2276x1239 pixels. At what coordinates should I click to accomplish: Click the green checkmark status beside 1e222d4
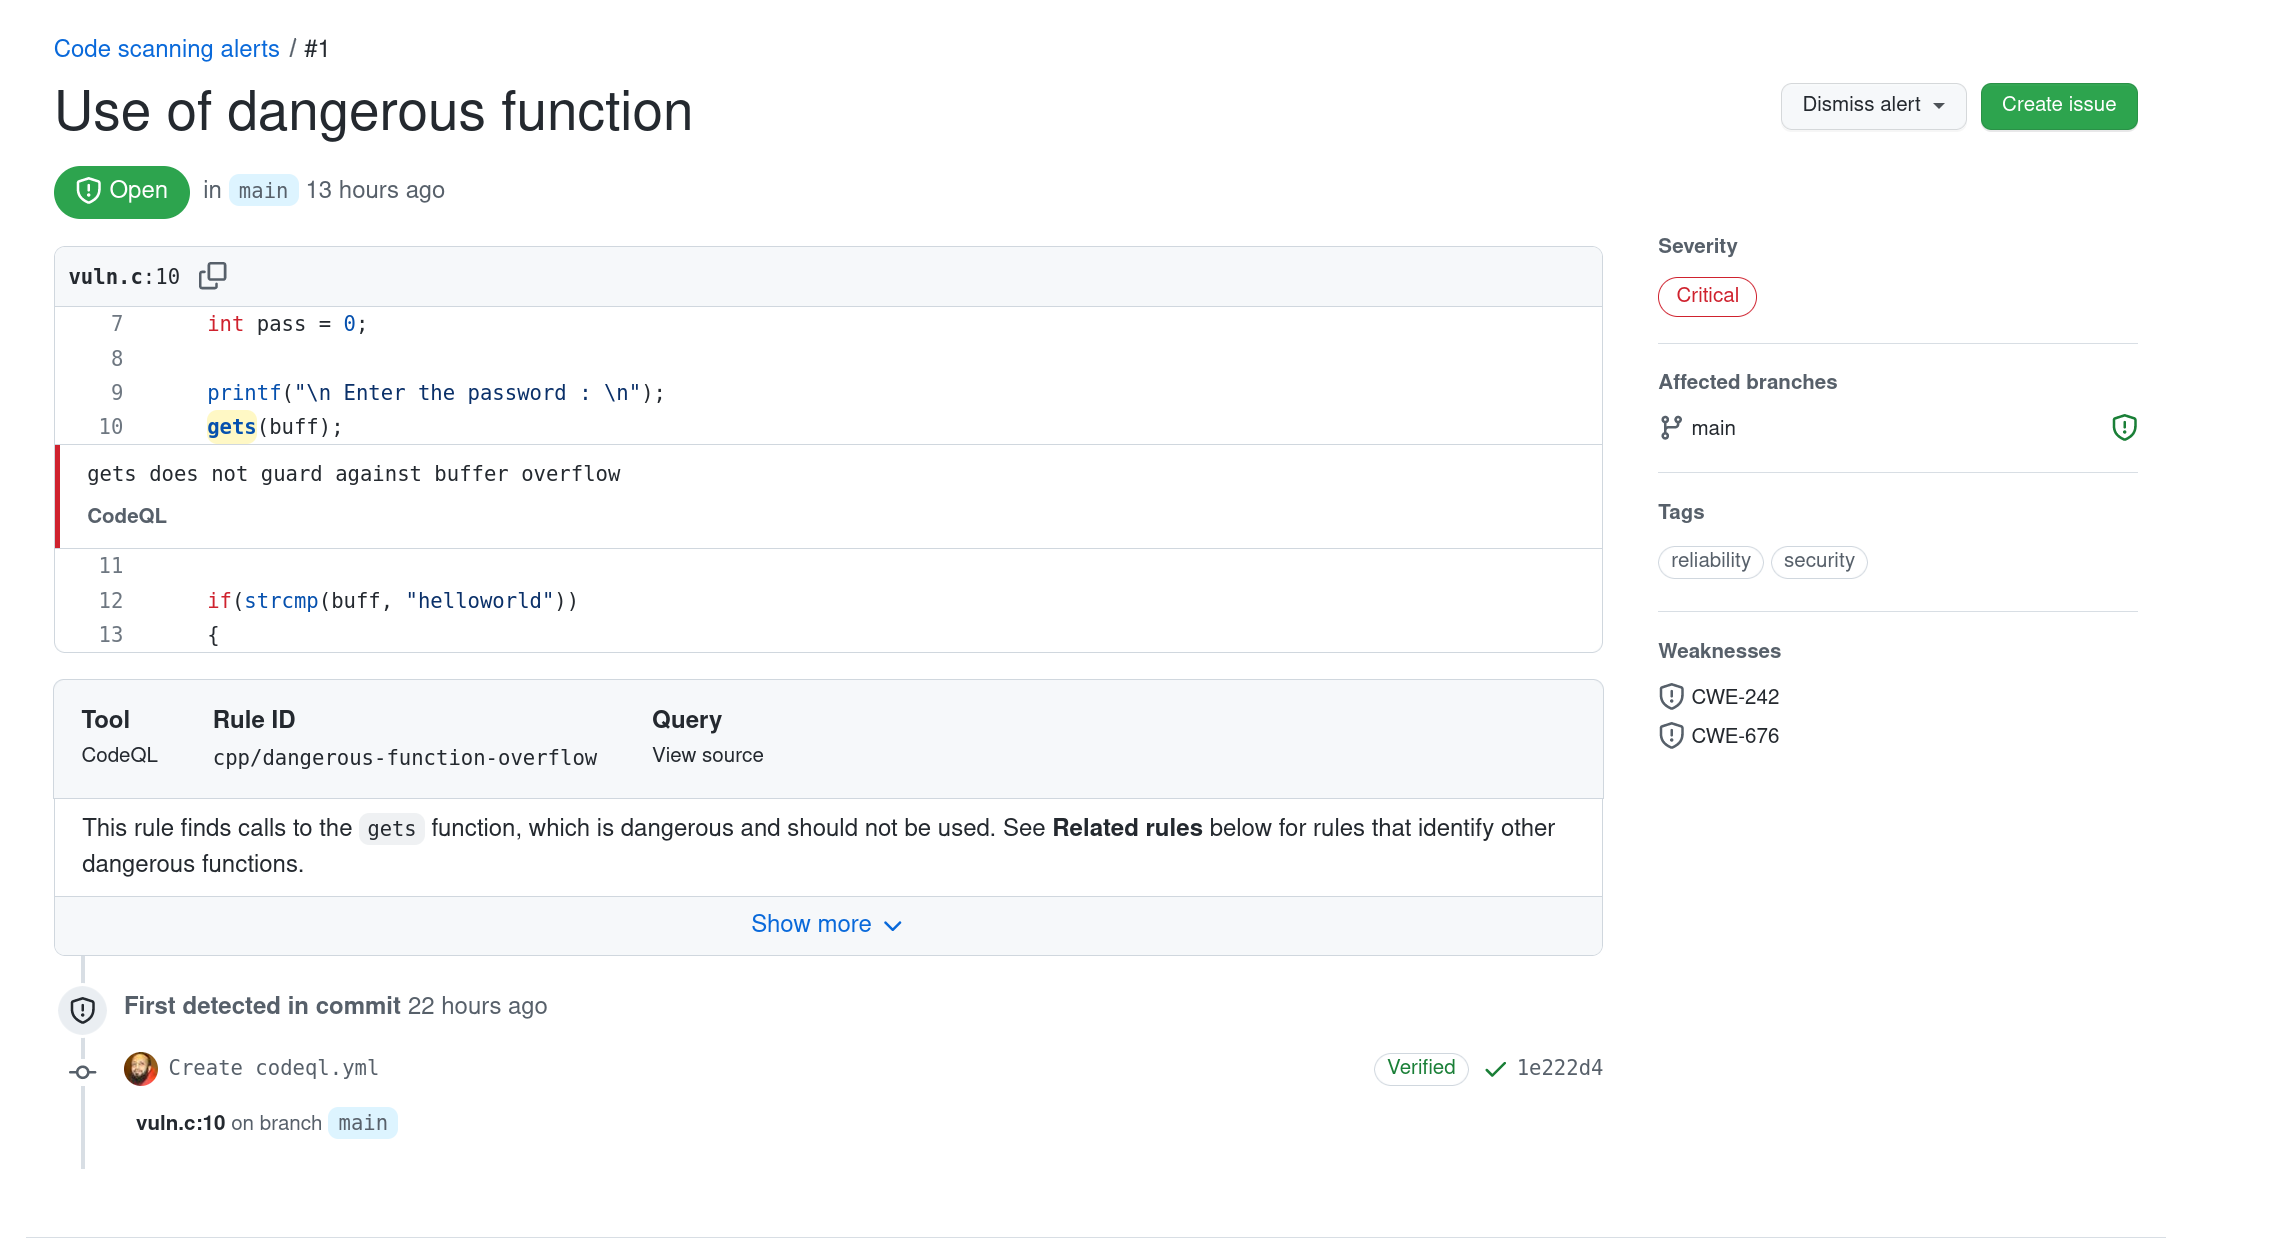click(x=1495, y=1069)
